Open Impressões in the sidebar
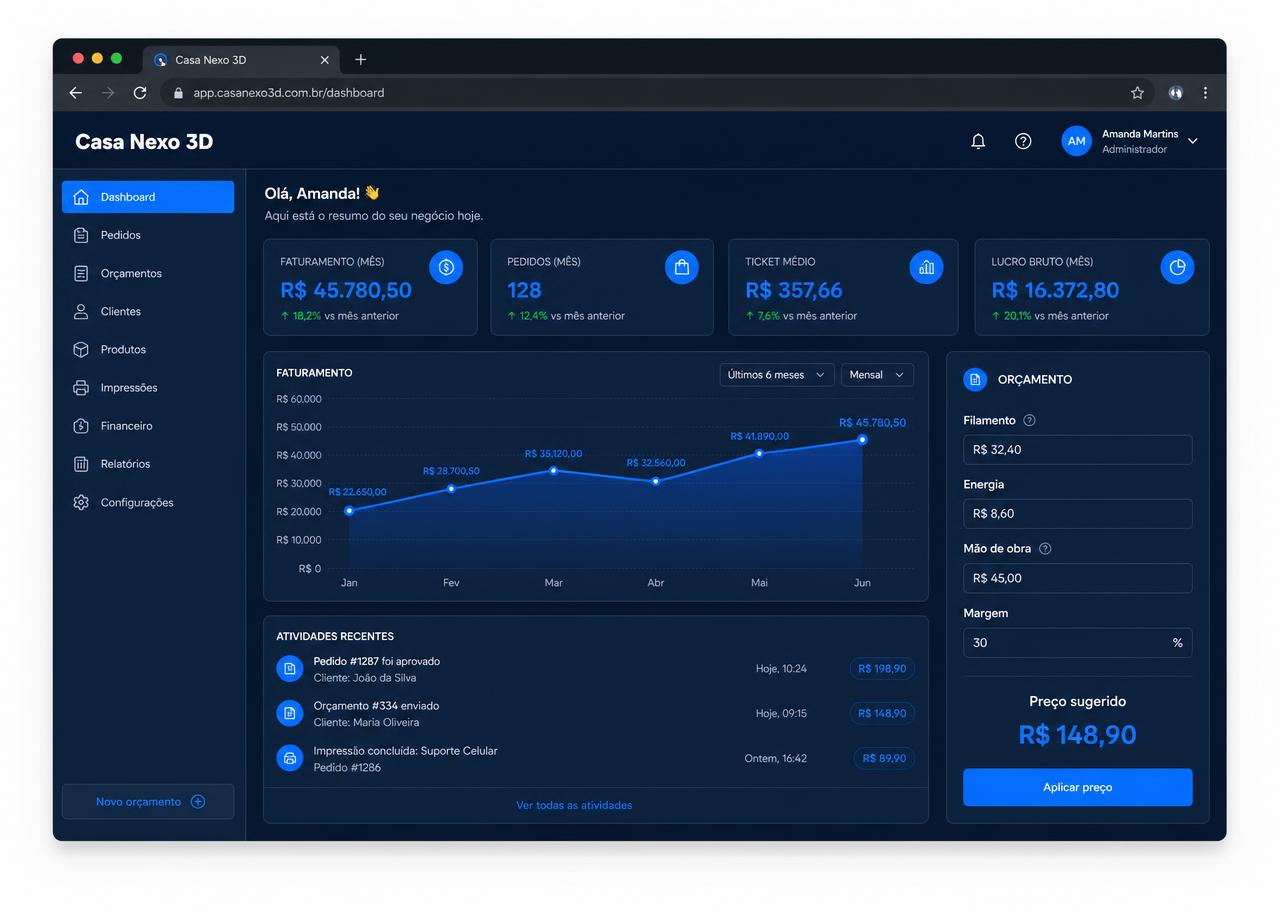 click(x=148, y=388)
